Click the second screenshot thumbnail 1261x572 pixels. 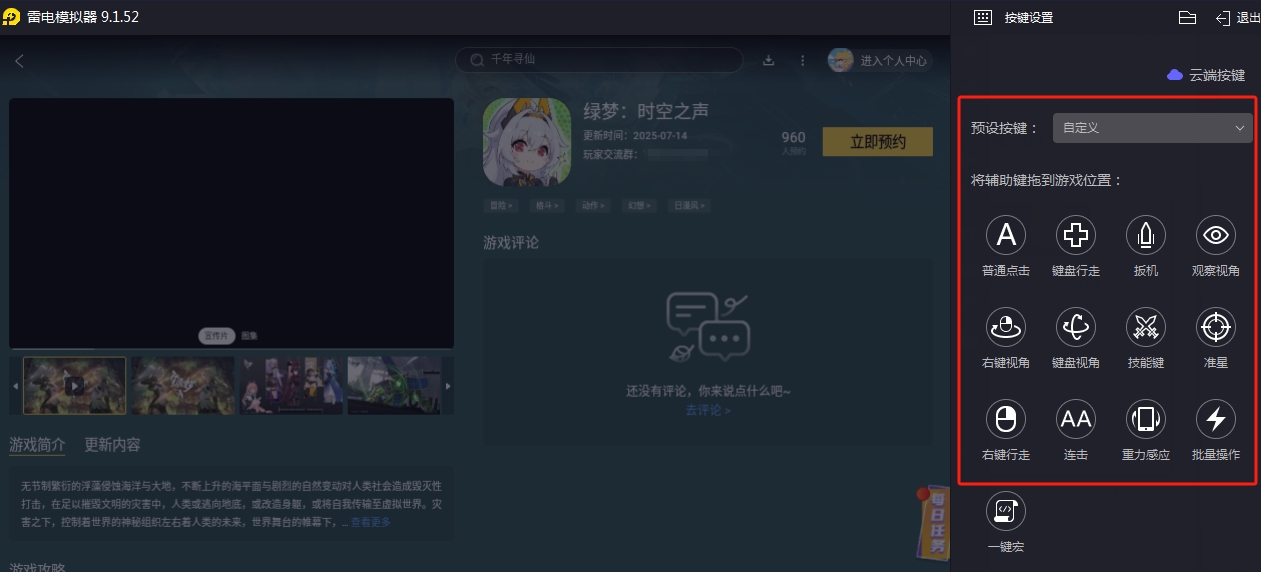coord(182,385)
